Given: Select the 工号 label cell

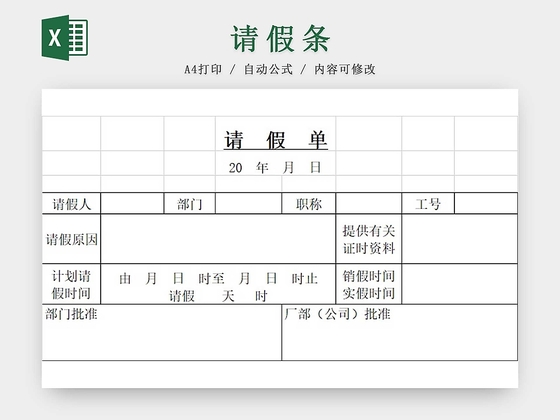Looking at the screenshot, I should (x=428, y=204).
